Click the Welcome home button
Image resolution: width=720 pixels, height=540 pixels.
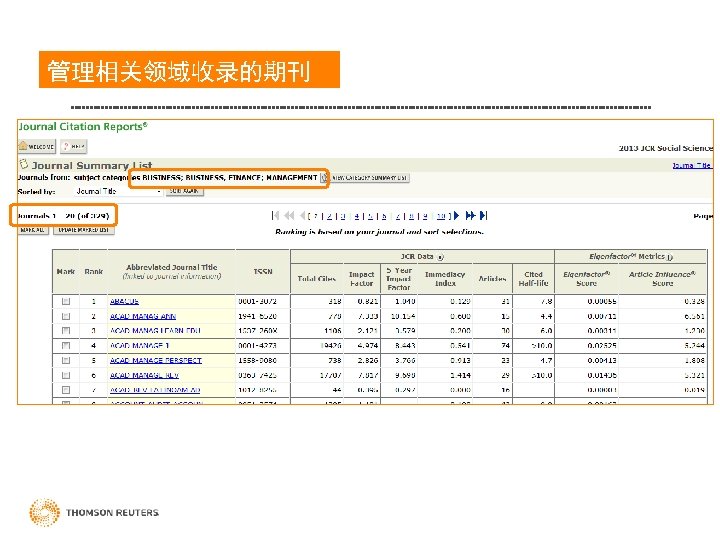pyautogui.click(x=37, y=146)
